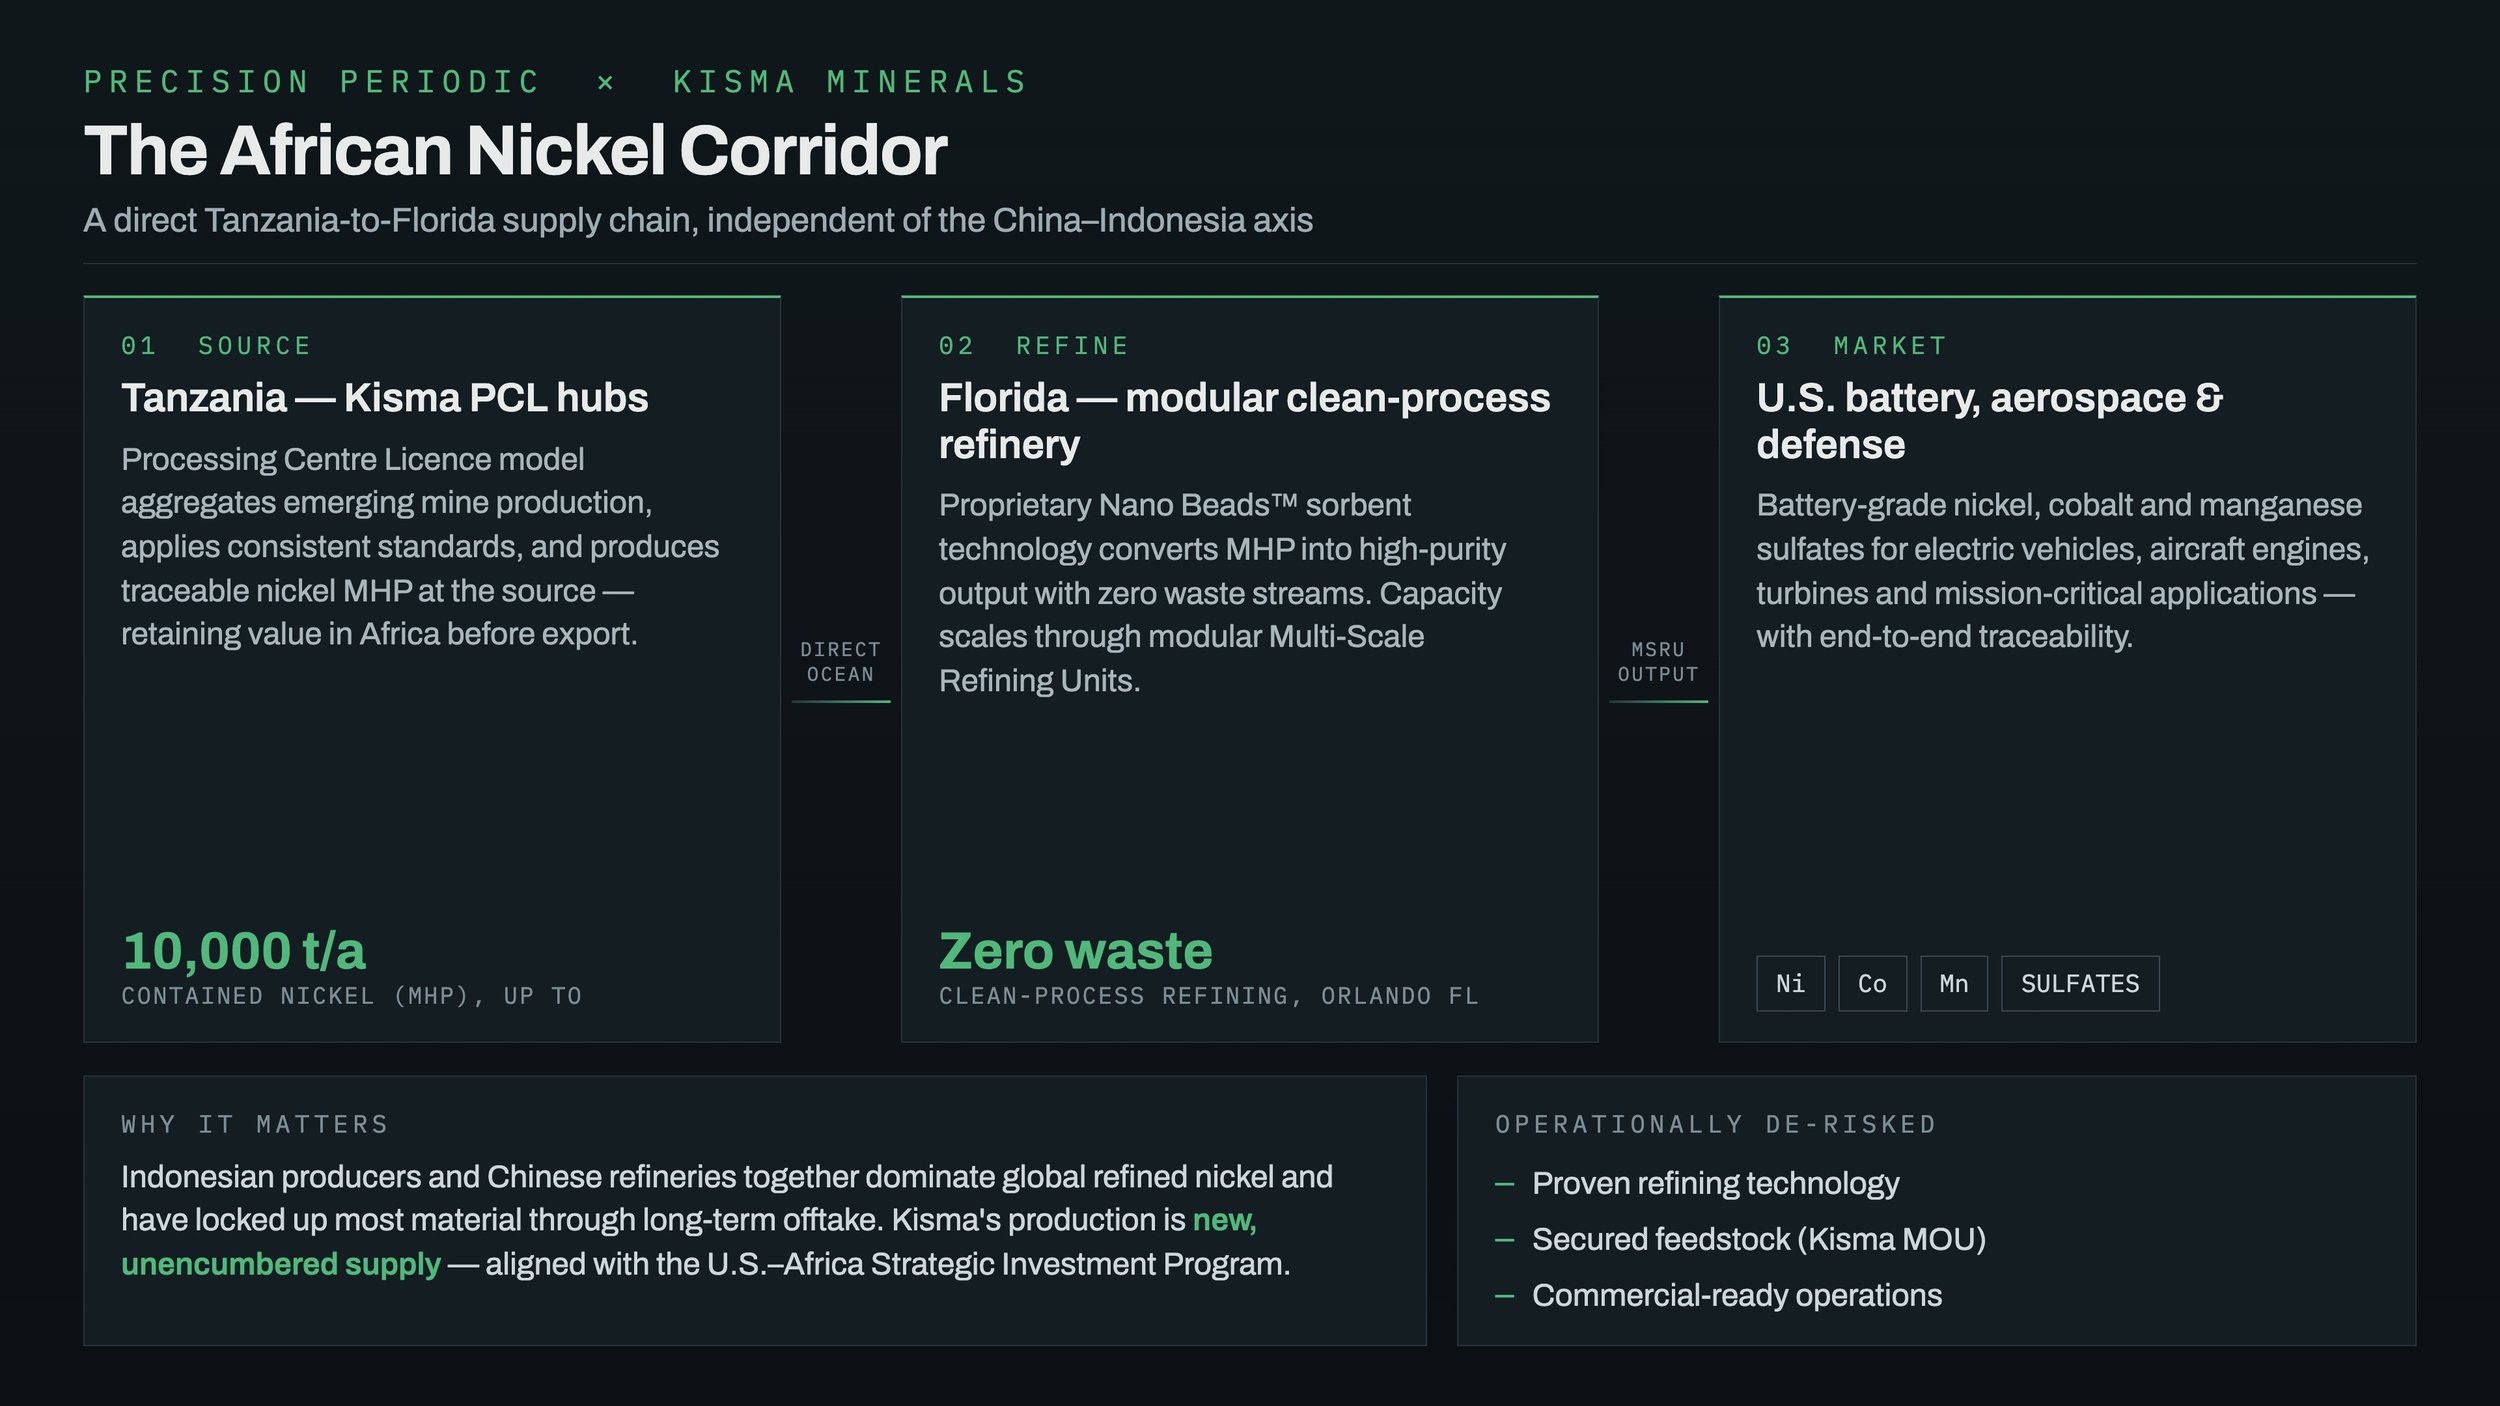Select the Co element tag
Screen dimensions: 2500x1406
[1872, 983]
